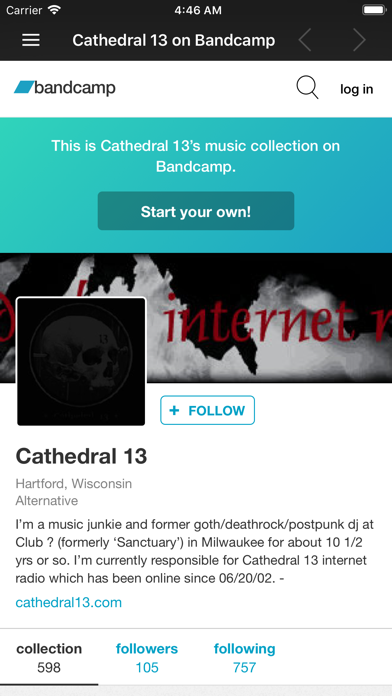Screen dimensions: 392x696
Task: Click the plus icon on Follow button
Action: tap(174, 410)
